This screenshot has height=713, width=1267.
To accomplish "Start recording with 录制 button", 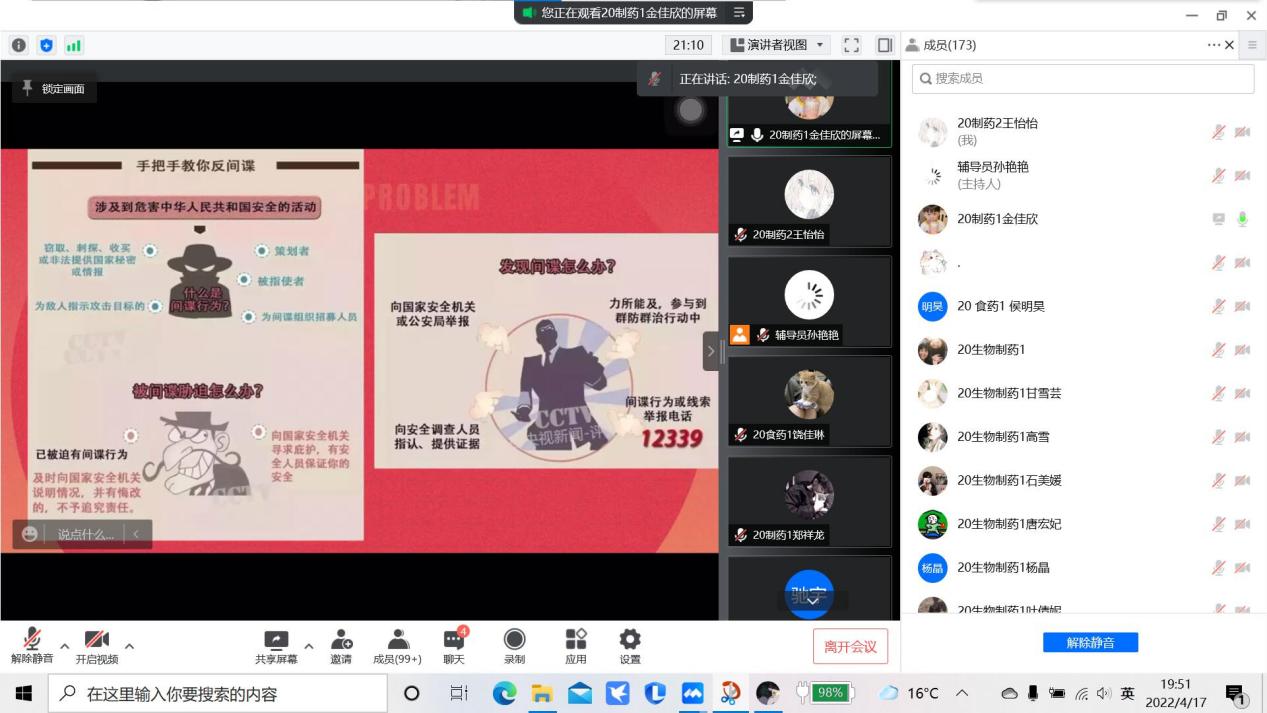I will click(514, 646).
